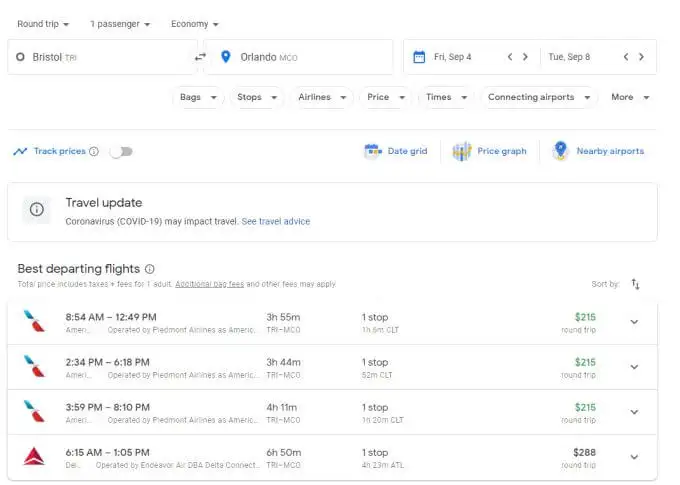The height and width of the screenshot is (485, 680).
Task: Show Nearby airports
Action: pos(598,151)
